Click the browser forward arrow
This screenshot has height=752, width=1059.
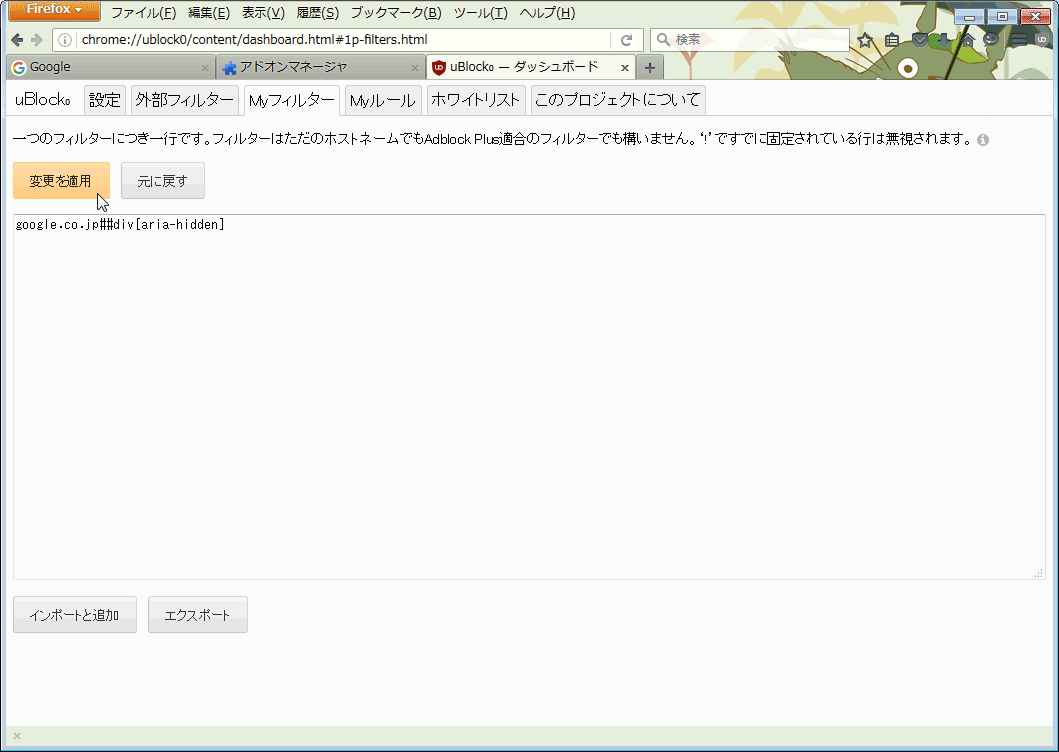pos(37,40)
